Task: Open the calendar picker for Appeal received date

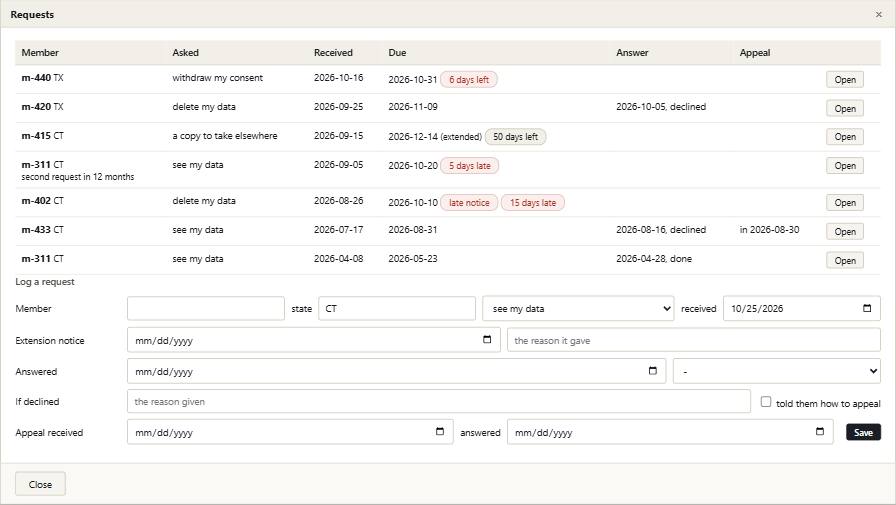Action: coord(439,431)
